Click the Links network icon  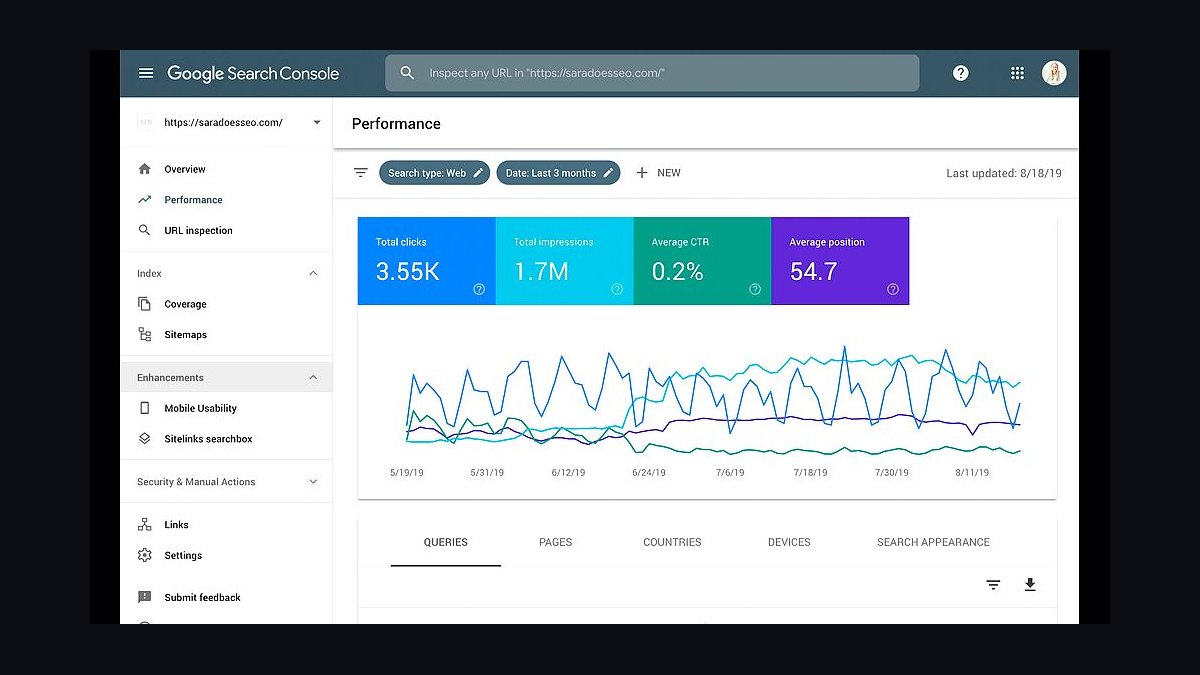(145, 525)
